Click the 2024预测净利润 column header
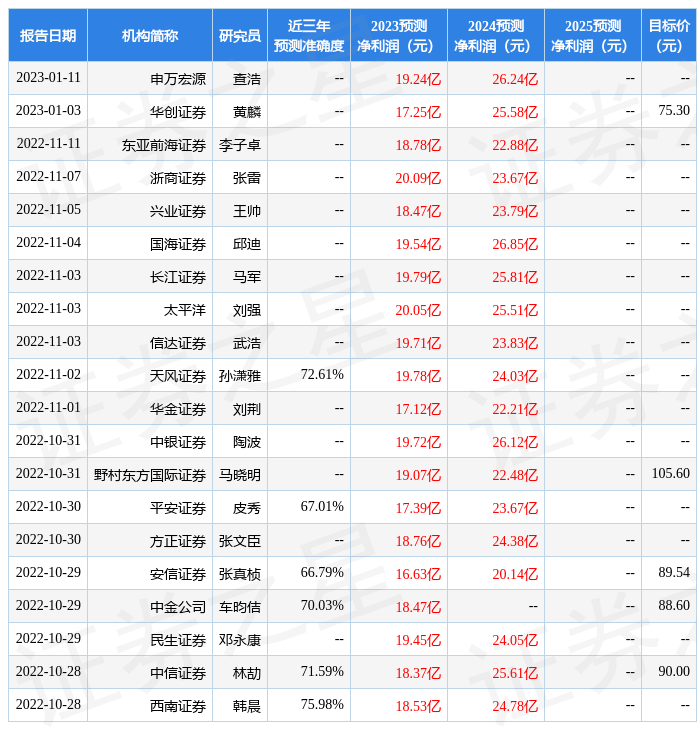 coord(496,35)
